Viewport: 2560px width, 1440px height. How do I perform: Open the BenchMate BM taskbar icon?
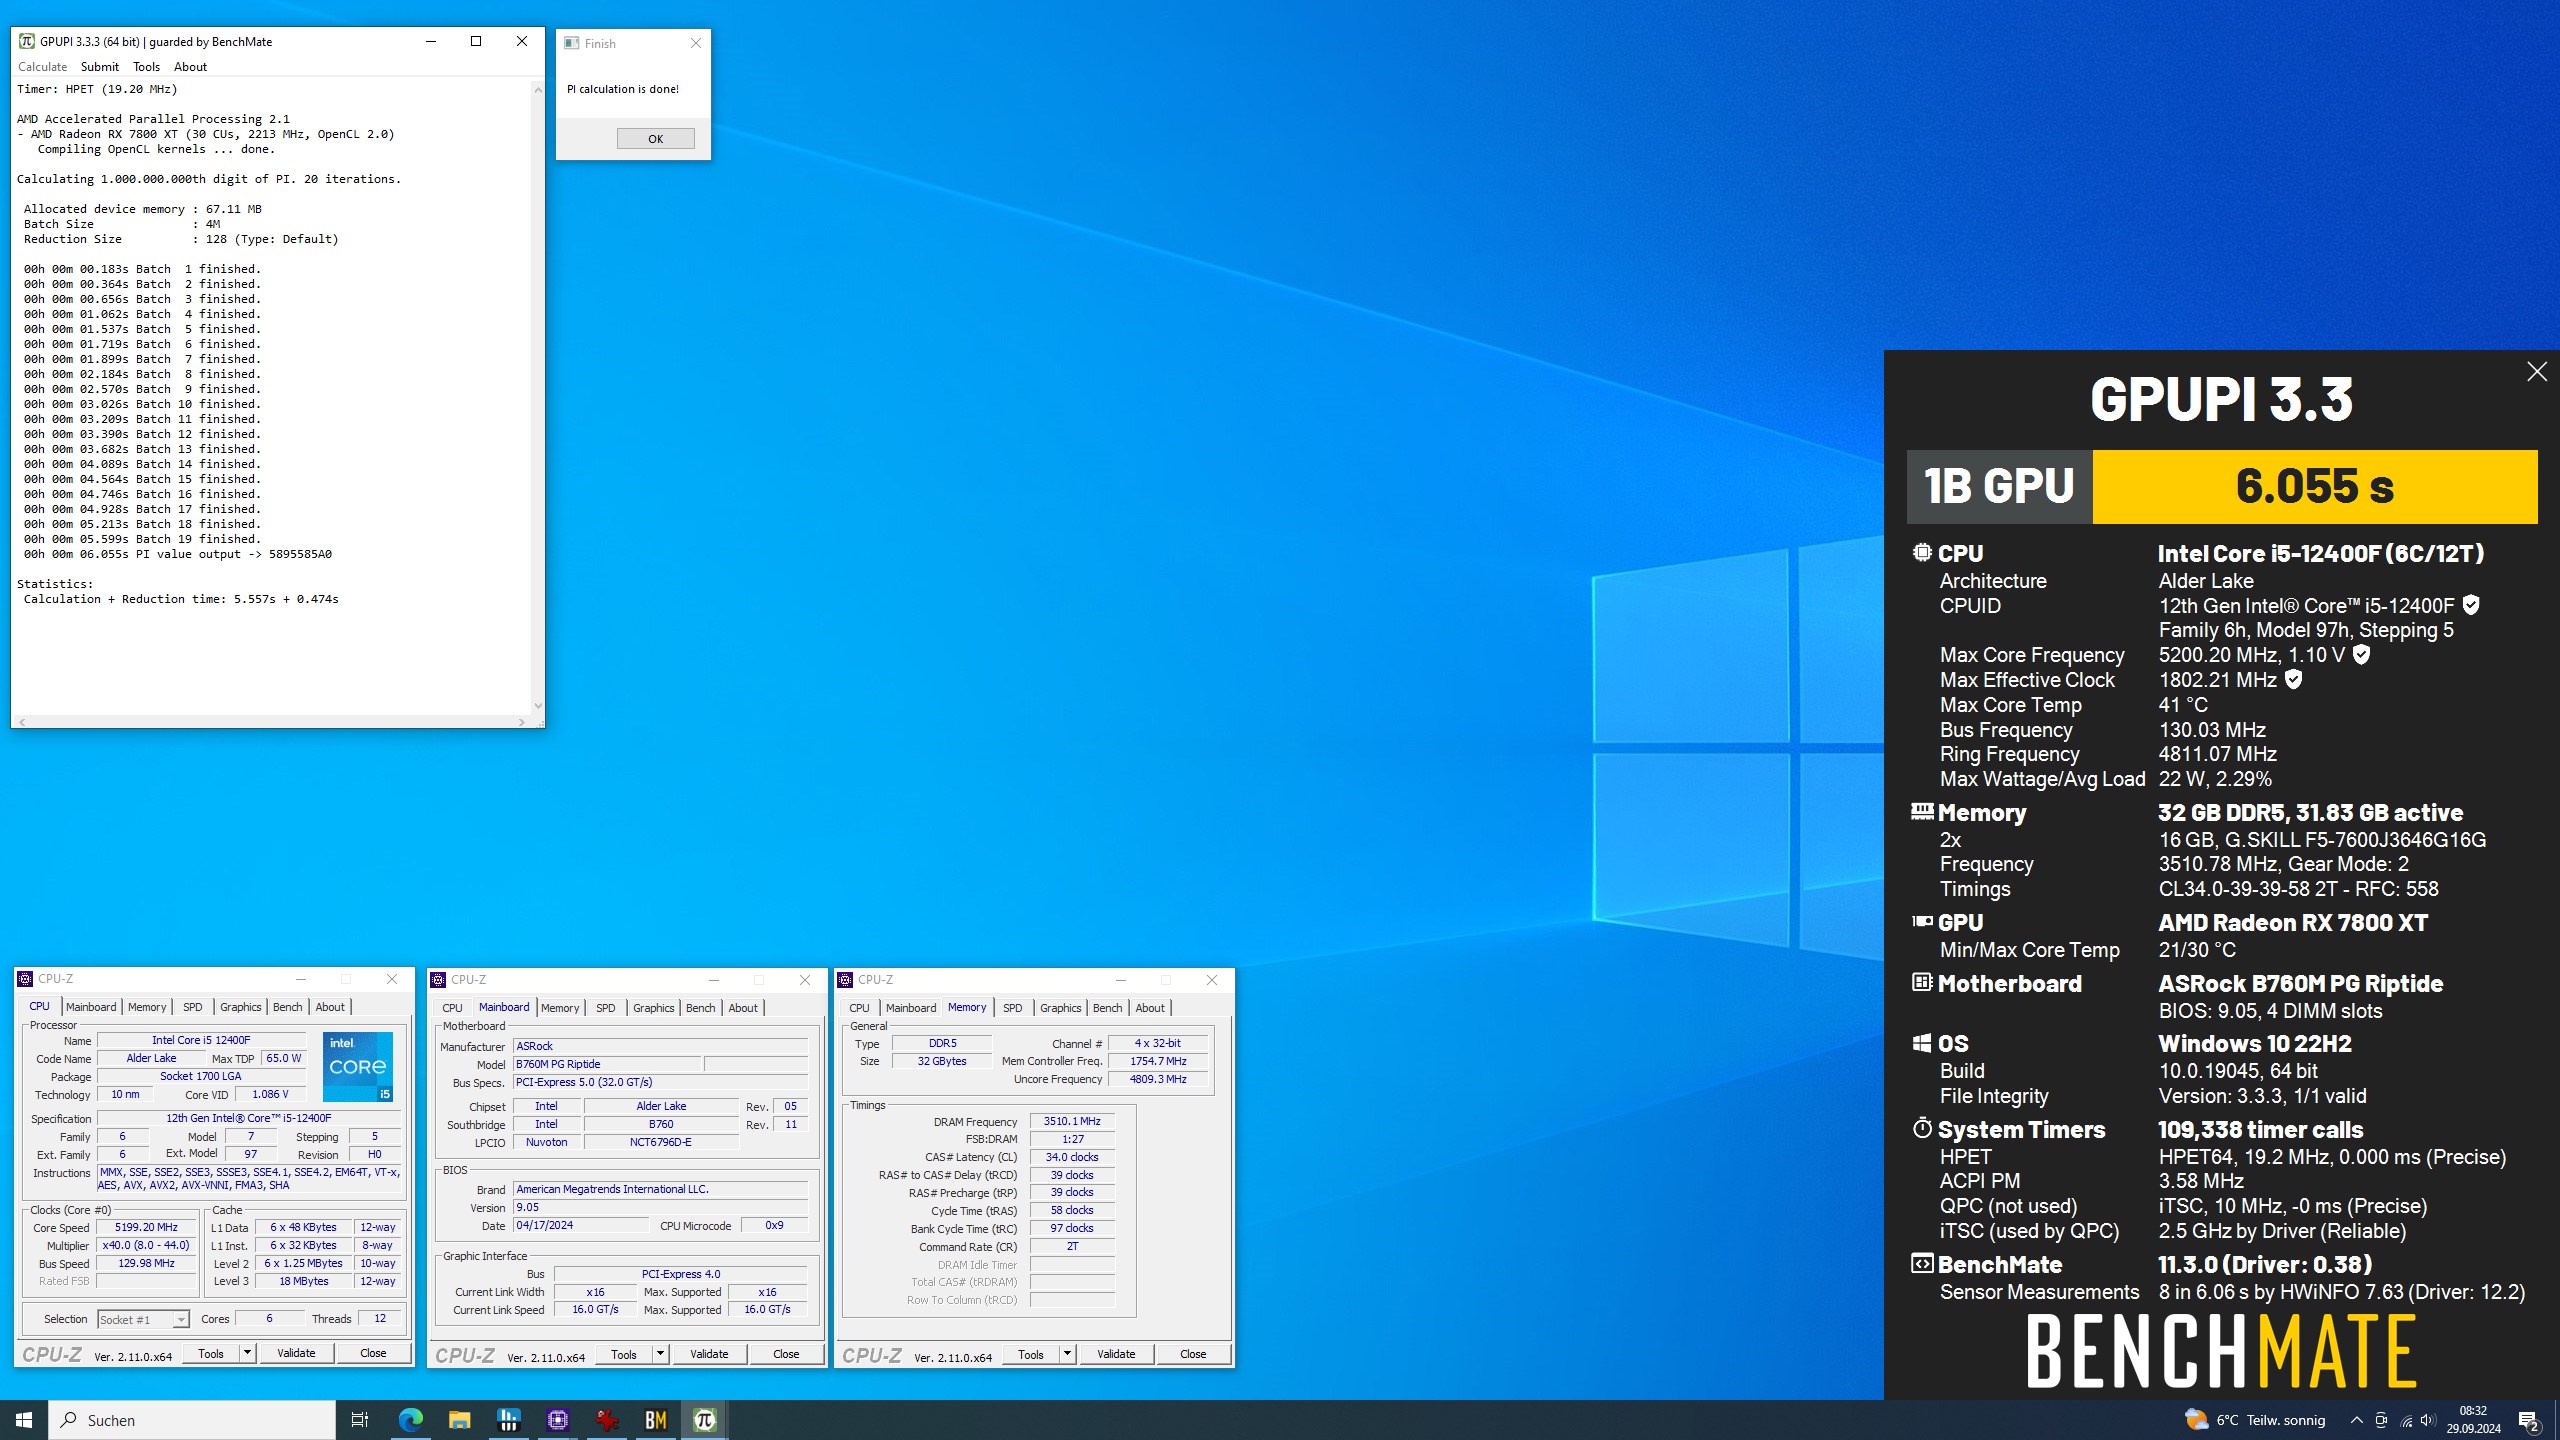[655, 1420]
